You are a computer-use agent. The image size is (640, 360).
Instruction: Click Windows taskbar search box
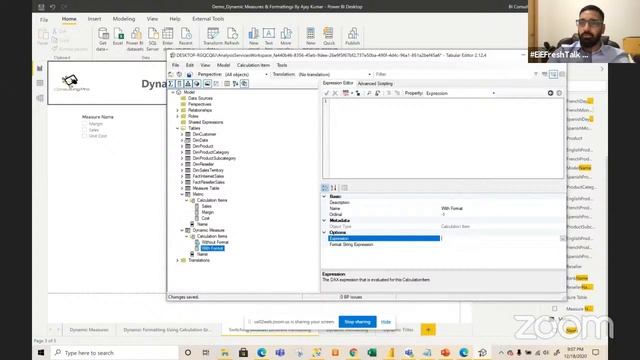pyautogui.click(x=115, y=352)
